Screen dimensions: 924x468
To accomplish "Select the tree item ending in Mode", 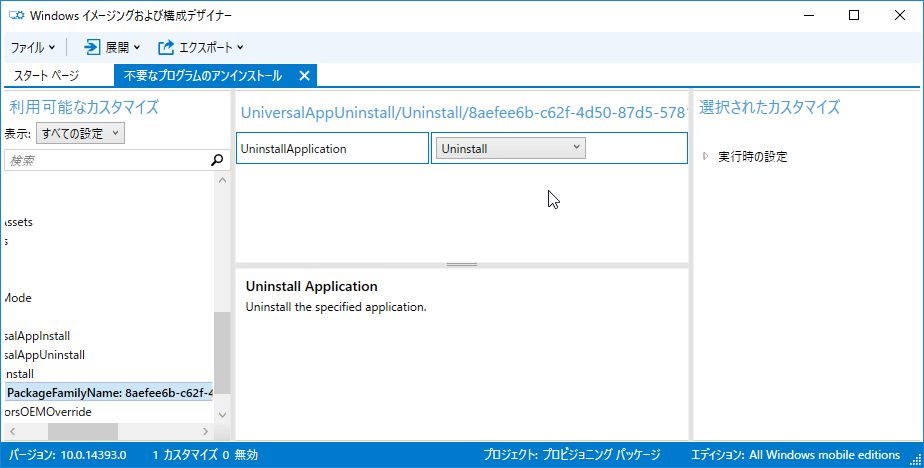I will point(18,298).
